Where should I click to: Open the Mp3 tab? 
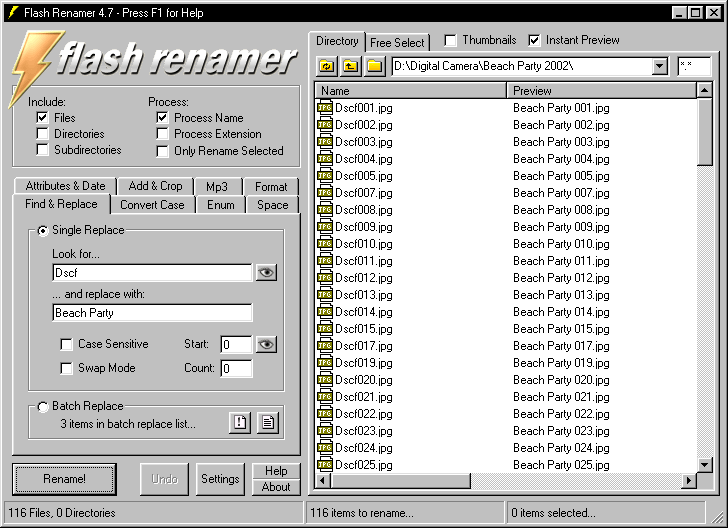click(x=217, y=187)
